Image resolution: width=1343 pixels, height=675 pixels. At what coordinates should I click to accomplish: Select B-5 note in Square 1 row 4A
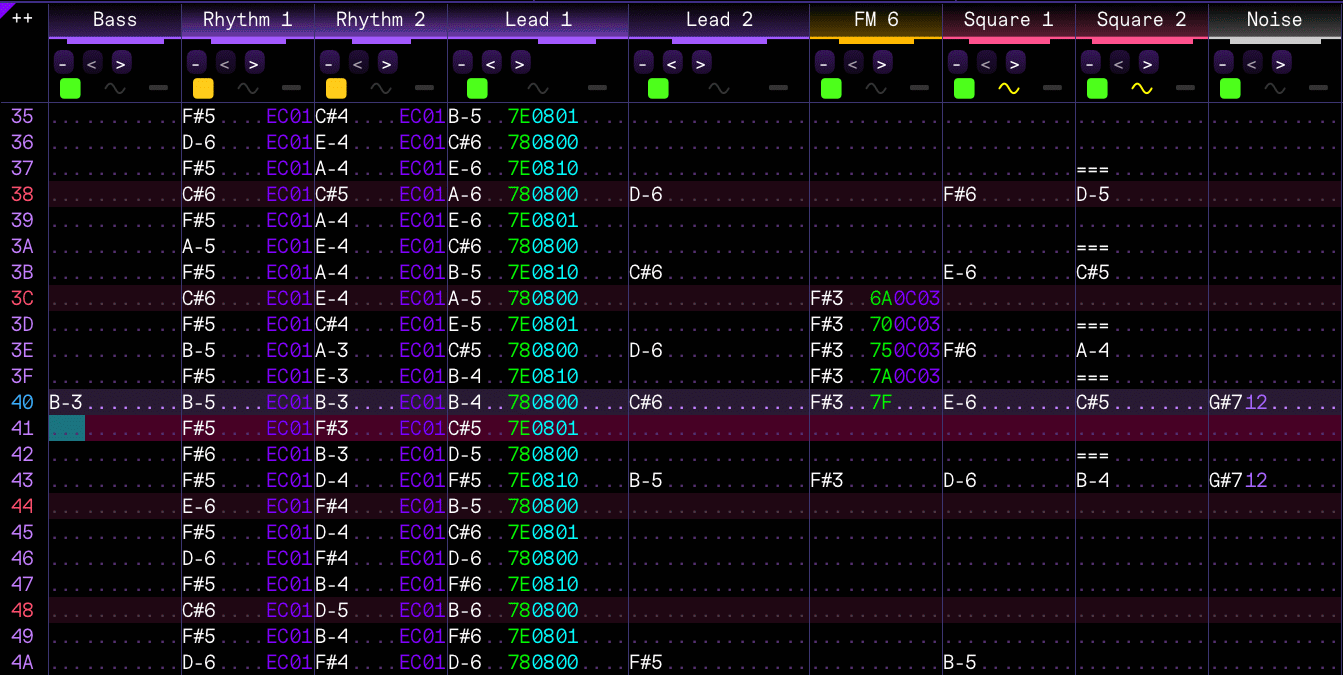[x=960, y=662]
